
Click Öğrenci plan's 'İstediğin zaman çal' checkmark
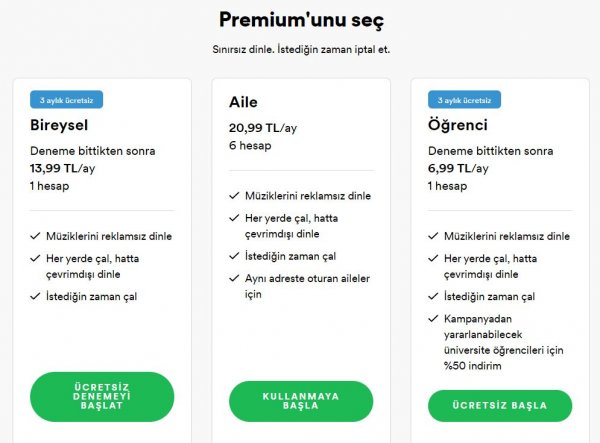point(433,297)
